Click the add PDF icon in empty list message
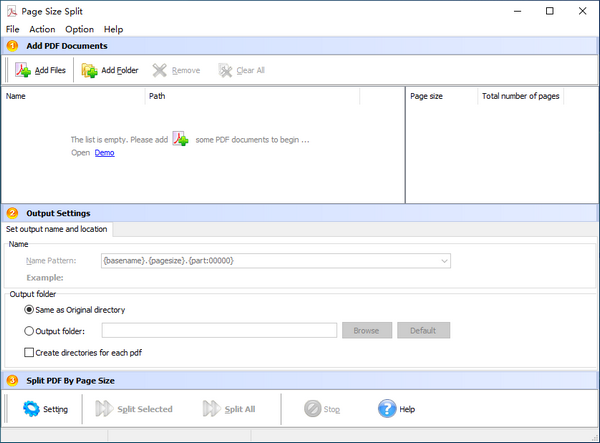 pos(180,139)
